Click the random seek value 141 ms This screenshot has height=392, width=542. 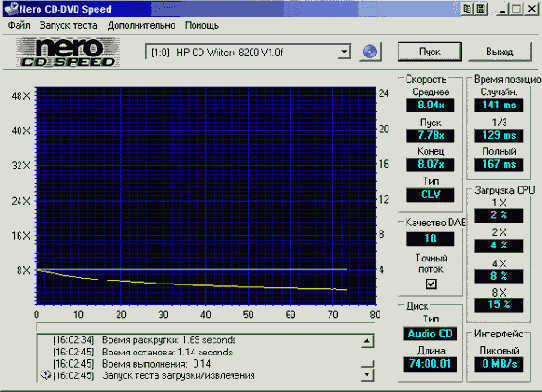498,105
